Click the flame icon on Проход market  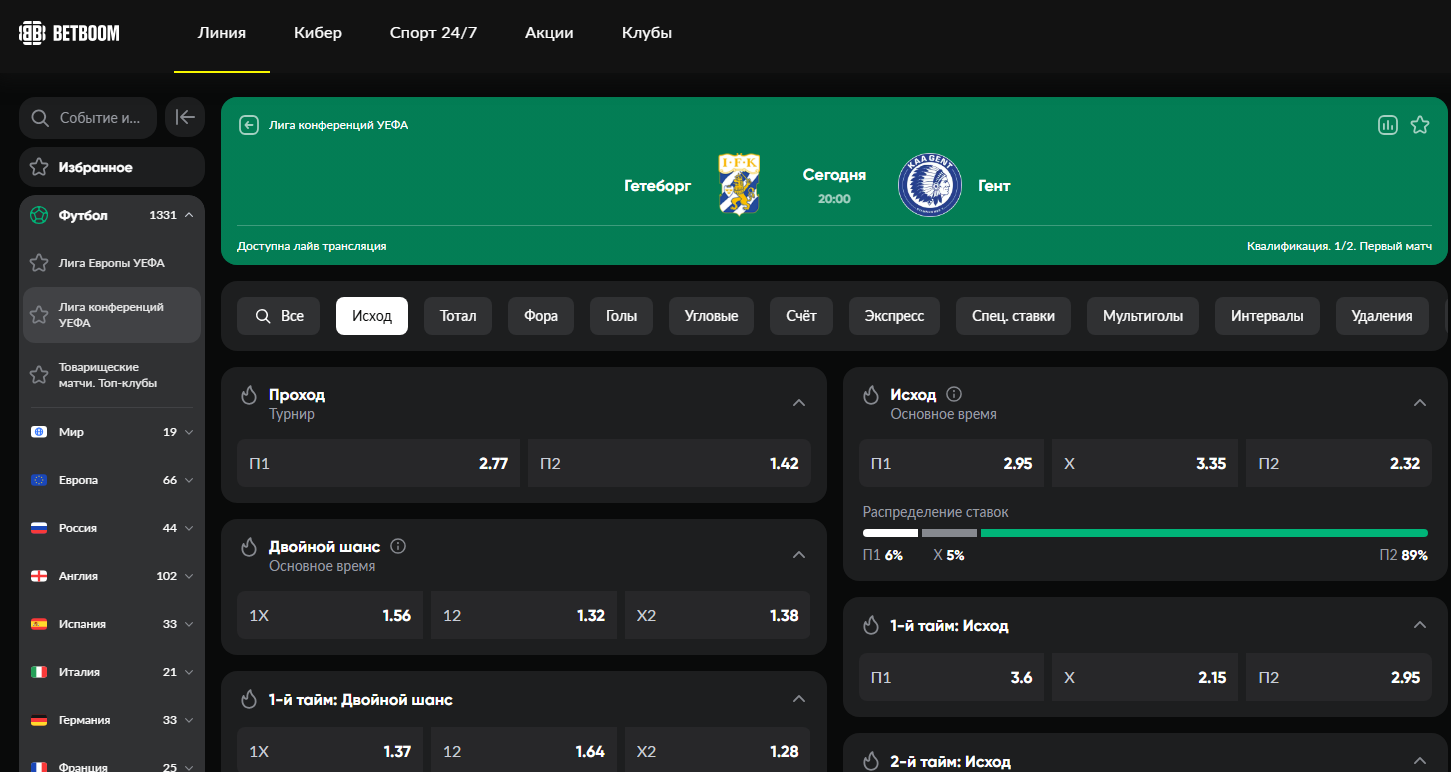[249, 395]
